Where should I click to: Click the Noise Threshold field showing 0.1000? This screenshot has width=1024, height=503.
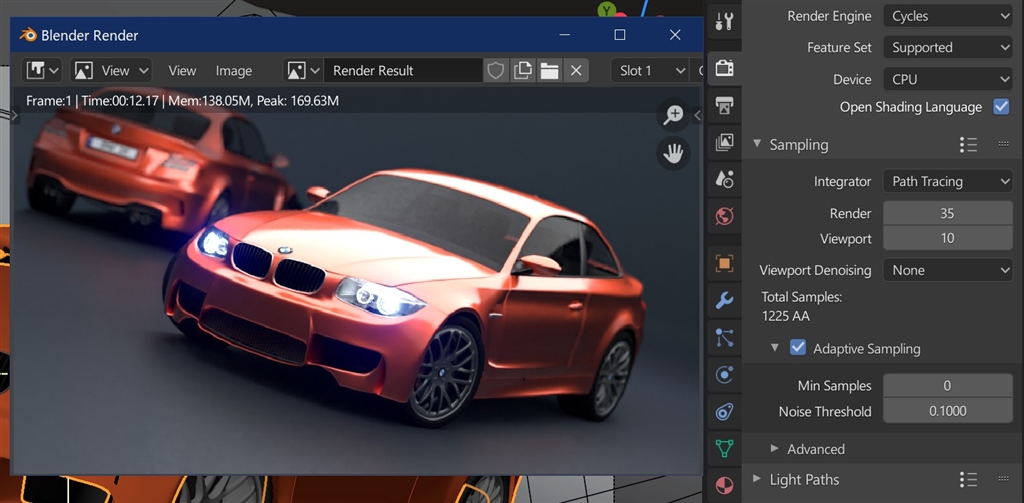click(948, 411)
